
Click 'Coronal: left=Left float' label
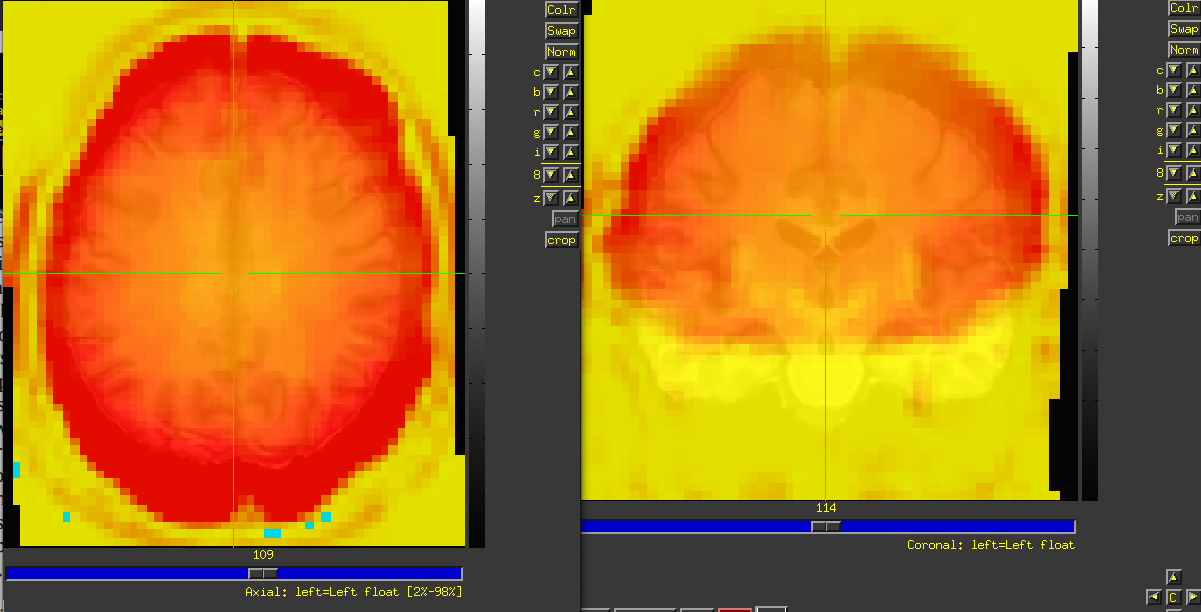point(991,545)
